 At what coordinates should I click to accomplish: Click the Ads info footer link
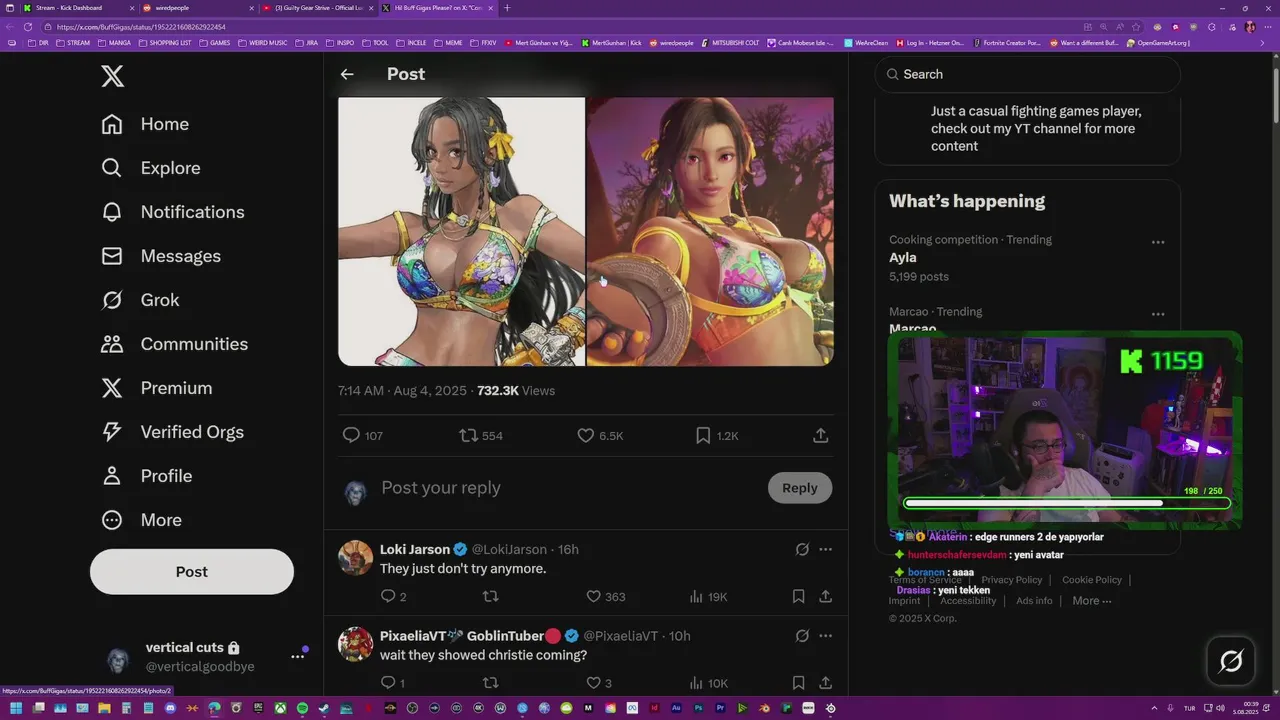pyautogui.click(x=1034, y=601)
